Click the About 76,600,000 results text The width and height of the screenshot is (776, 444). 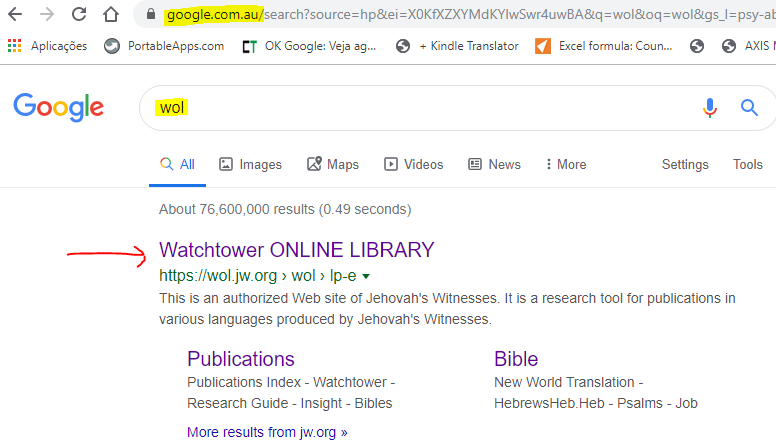coord(285,209)
